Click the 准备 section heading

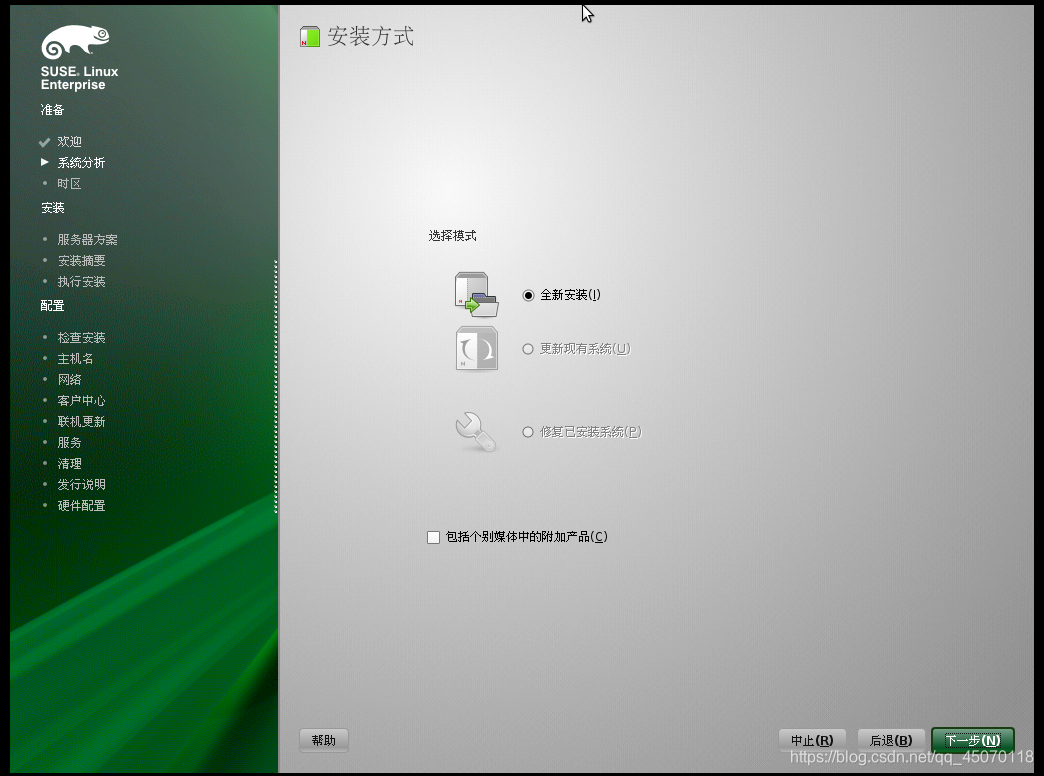pyautogui.click(x=53, y=110)
